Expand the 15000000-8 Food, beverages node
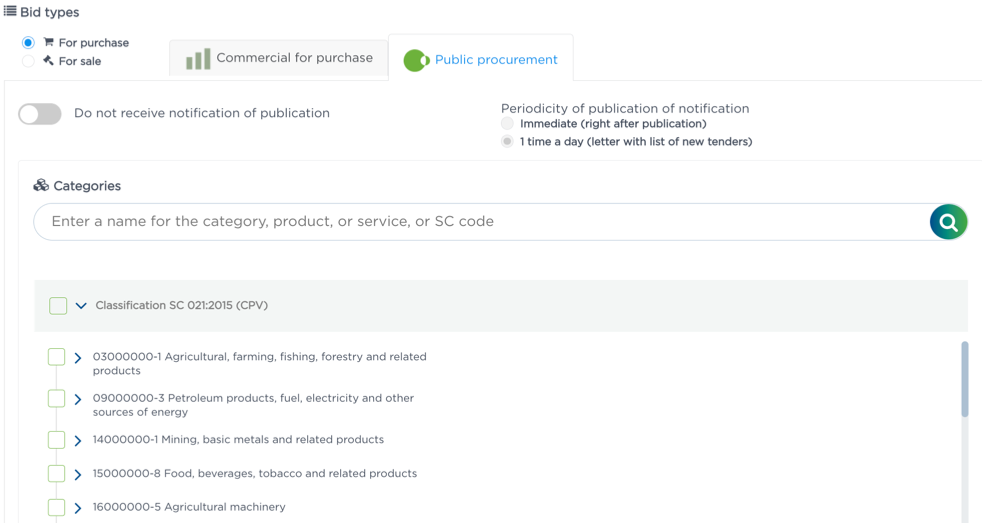Image resolution: width=983 pixels, height=523 pixels. coord(78,474)
